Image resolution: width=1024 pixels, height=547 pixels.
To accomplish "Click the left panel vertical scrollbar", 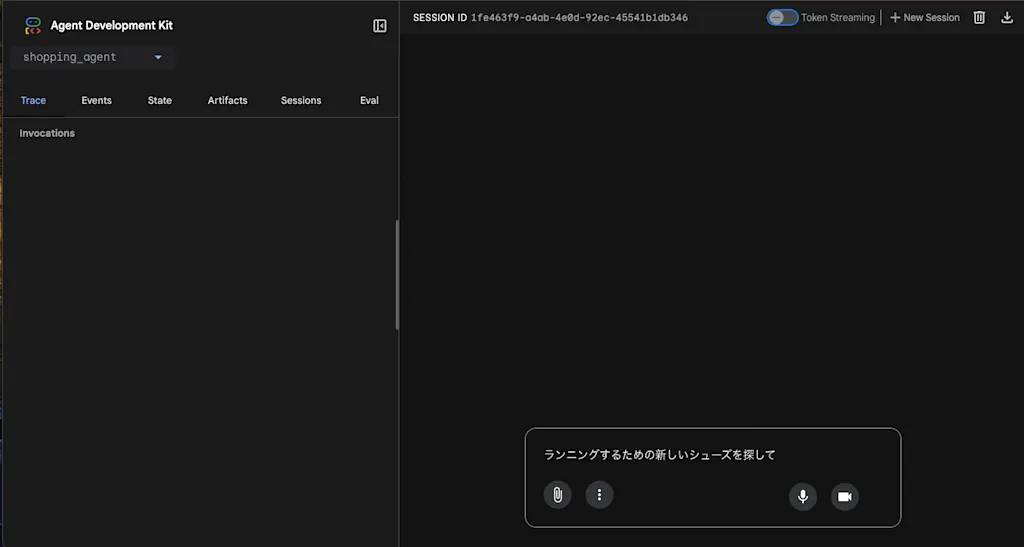I will [397, 275].
